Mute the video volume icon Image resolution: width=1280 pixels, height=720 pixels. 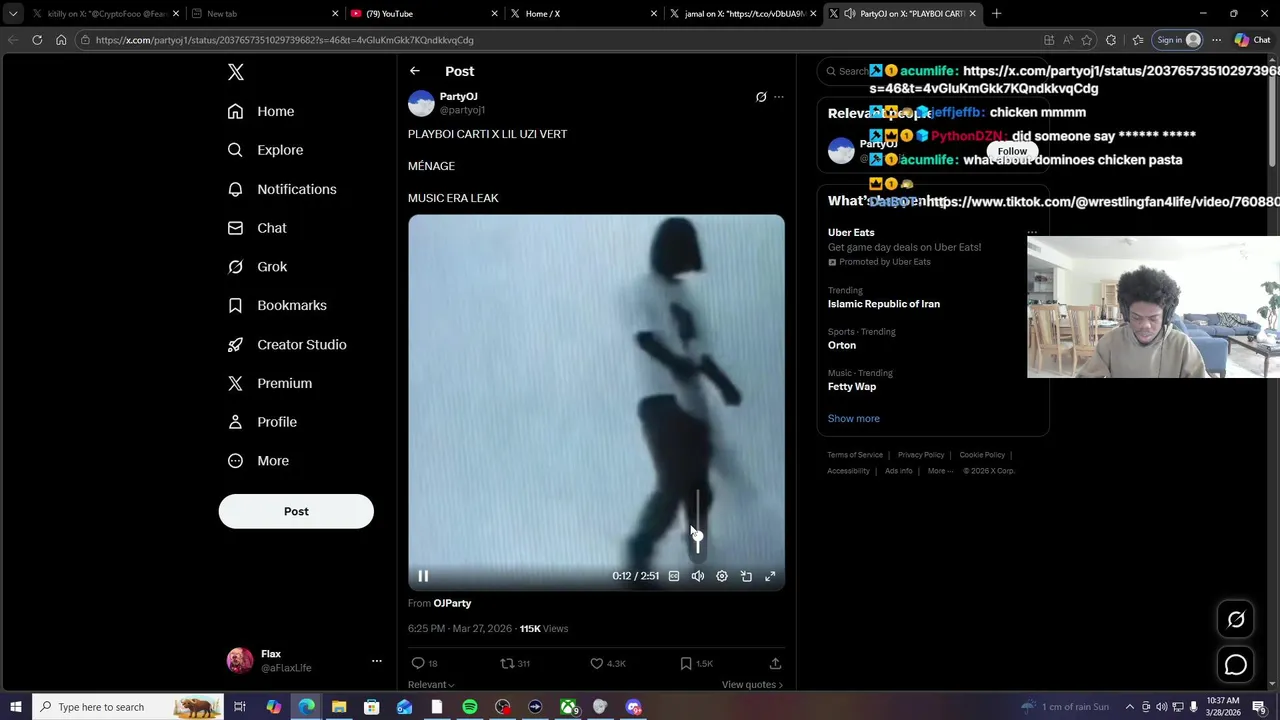tap(698, 576)
